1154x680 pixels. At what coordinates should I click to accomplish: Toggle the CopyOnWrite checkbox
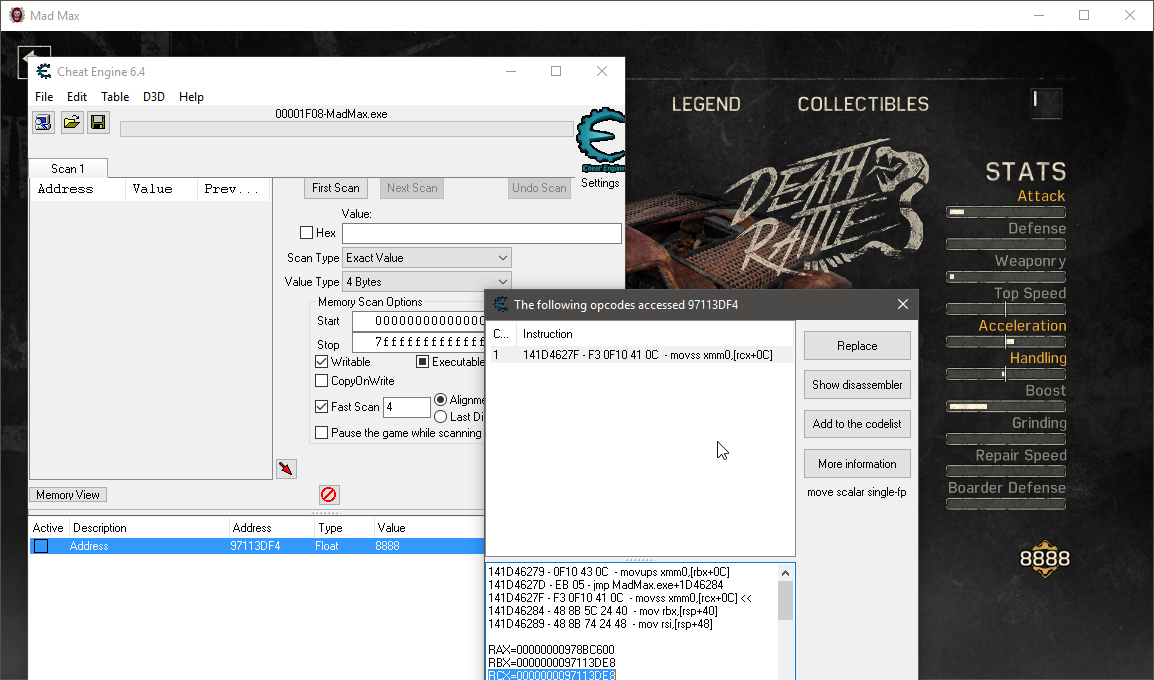click(322, 381)
